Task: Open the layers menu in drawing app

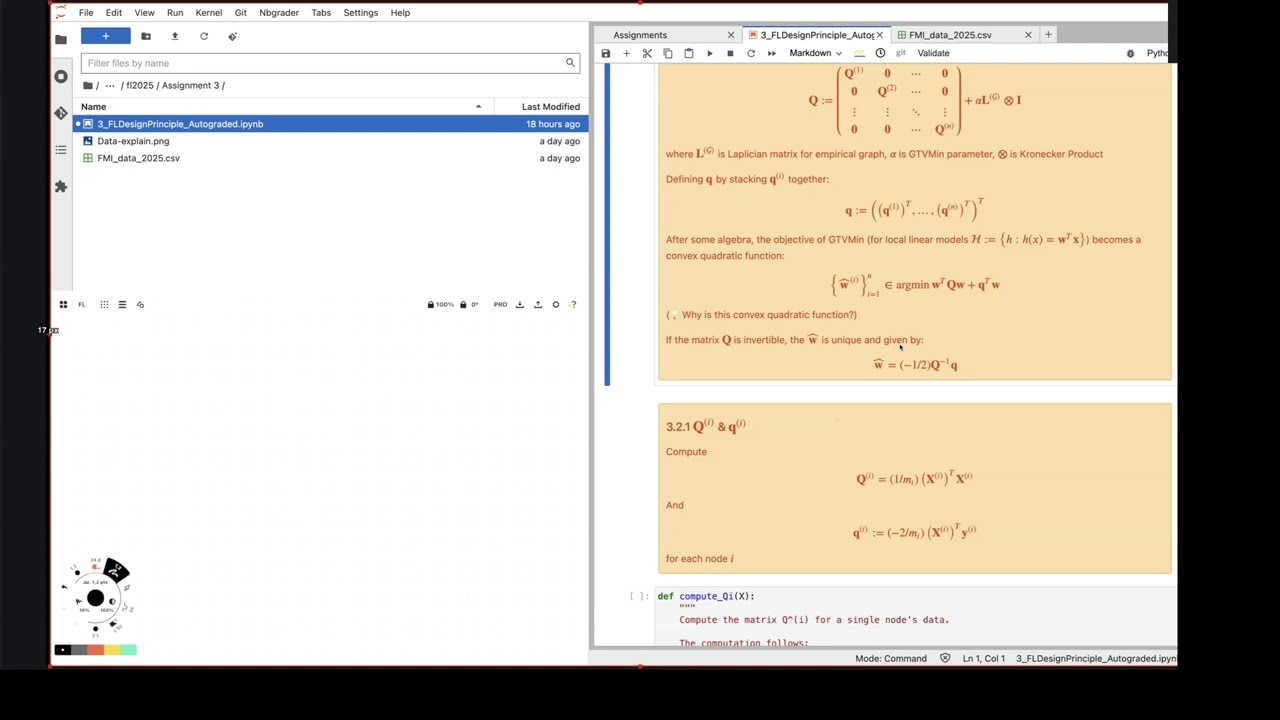Action: pos(122,304)
